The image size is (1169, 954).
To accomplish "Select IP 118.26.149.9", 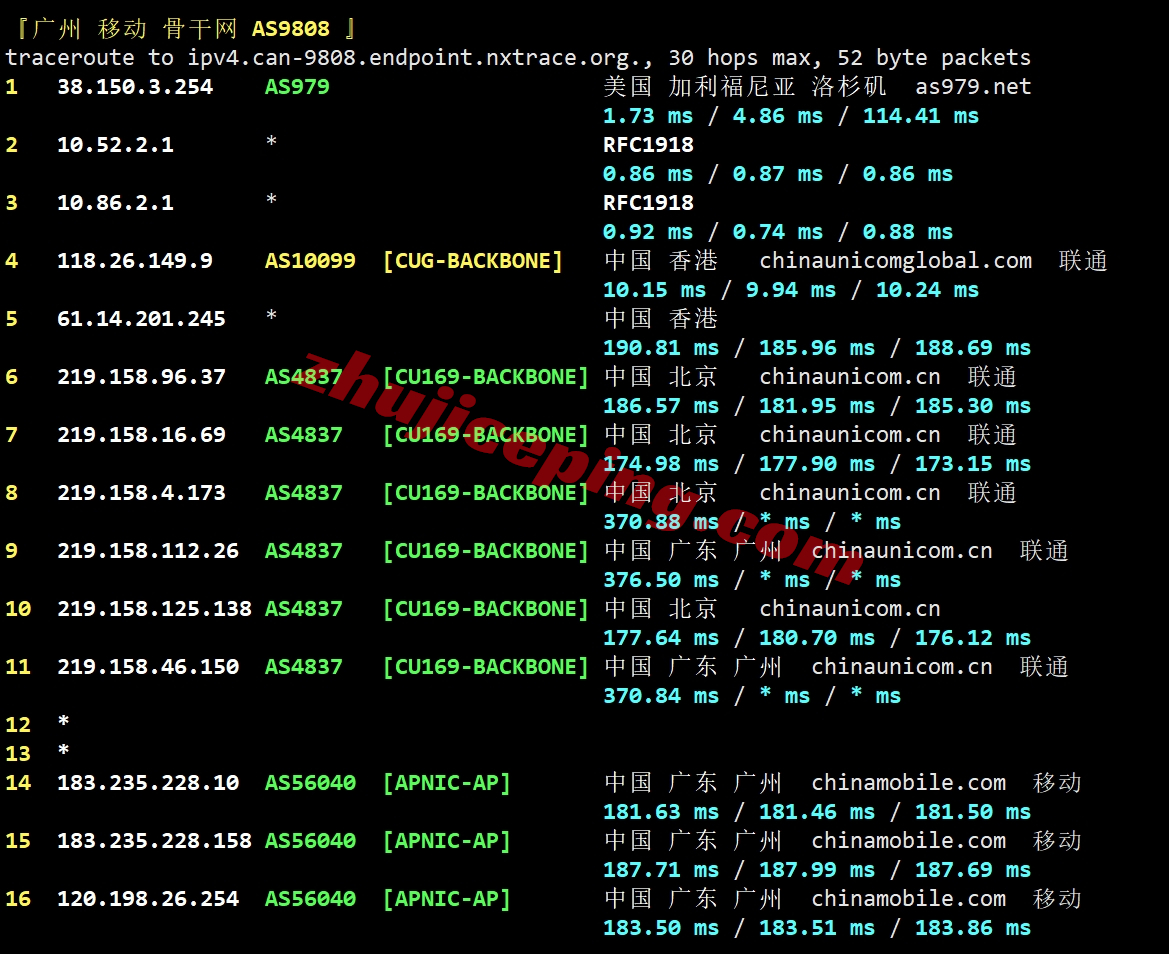I will click(135, 262).
